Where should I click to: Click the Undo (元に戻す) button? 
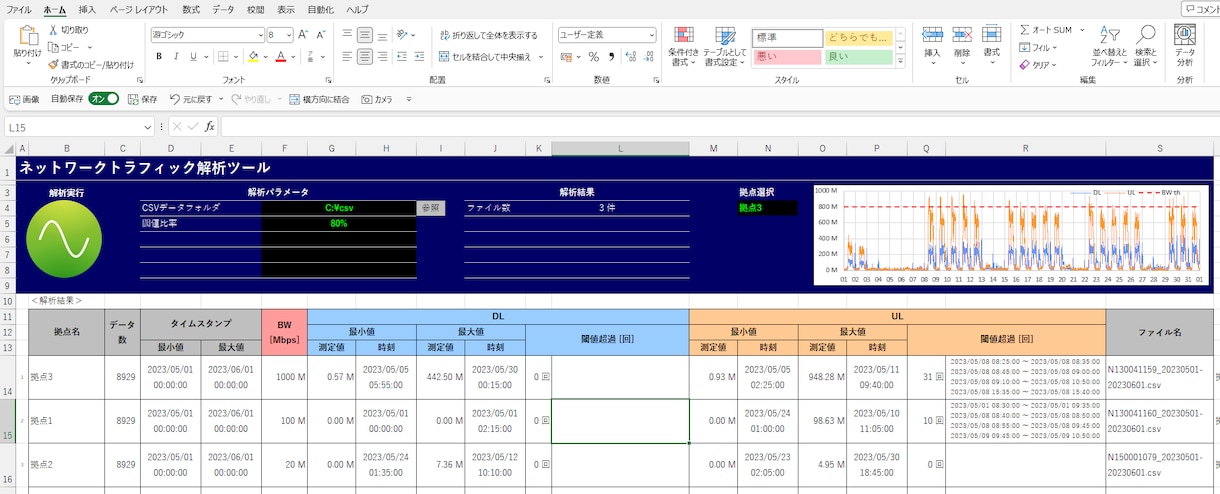[190, 99]
